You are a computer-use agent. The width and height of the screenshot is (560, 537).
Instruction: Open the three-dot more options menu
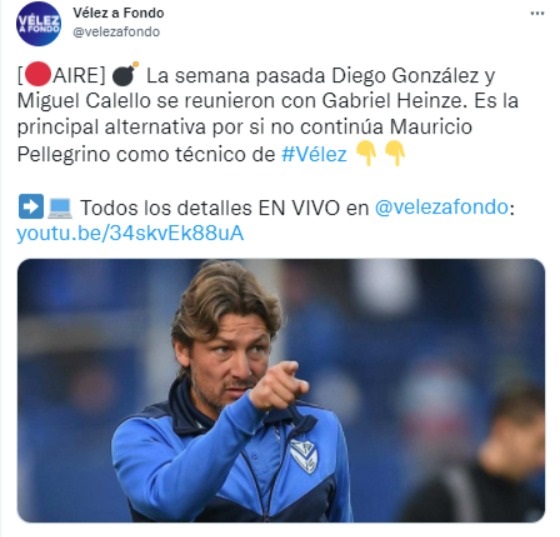(537, 14)
